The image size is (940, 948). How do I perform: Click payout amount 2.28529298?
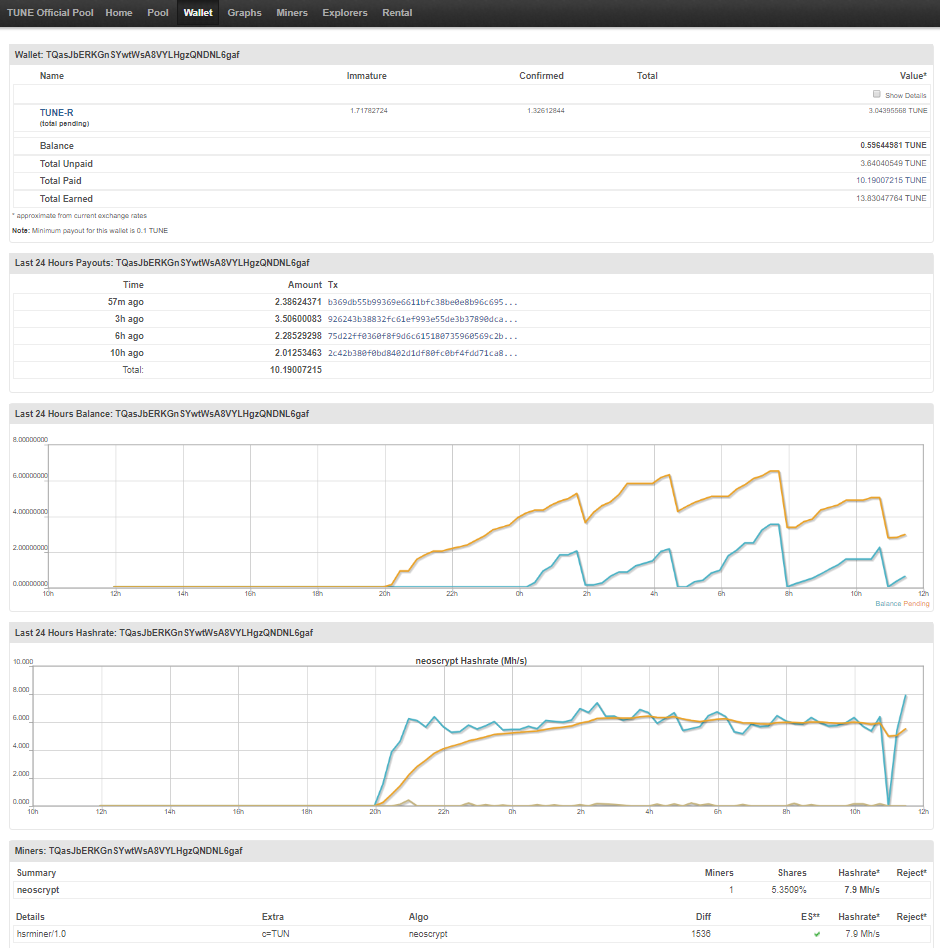pyautogui.click(x=298, y=336)
